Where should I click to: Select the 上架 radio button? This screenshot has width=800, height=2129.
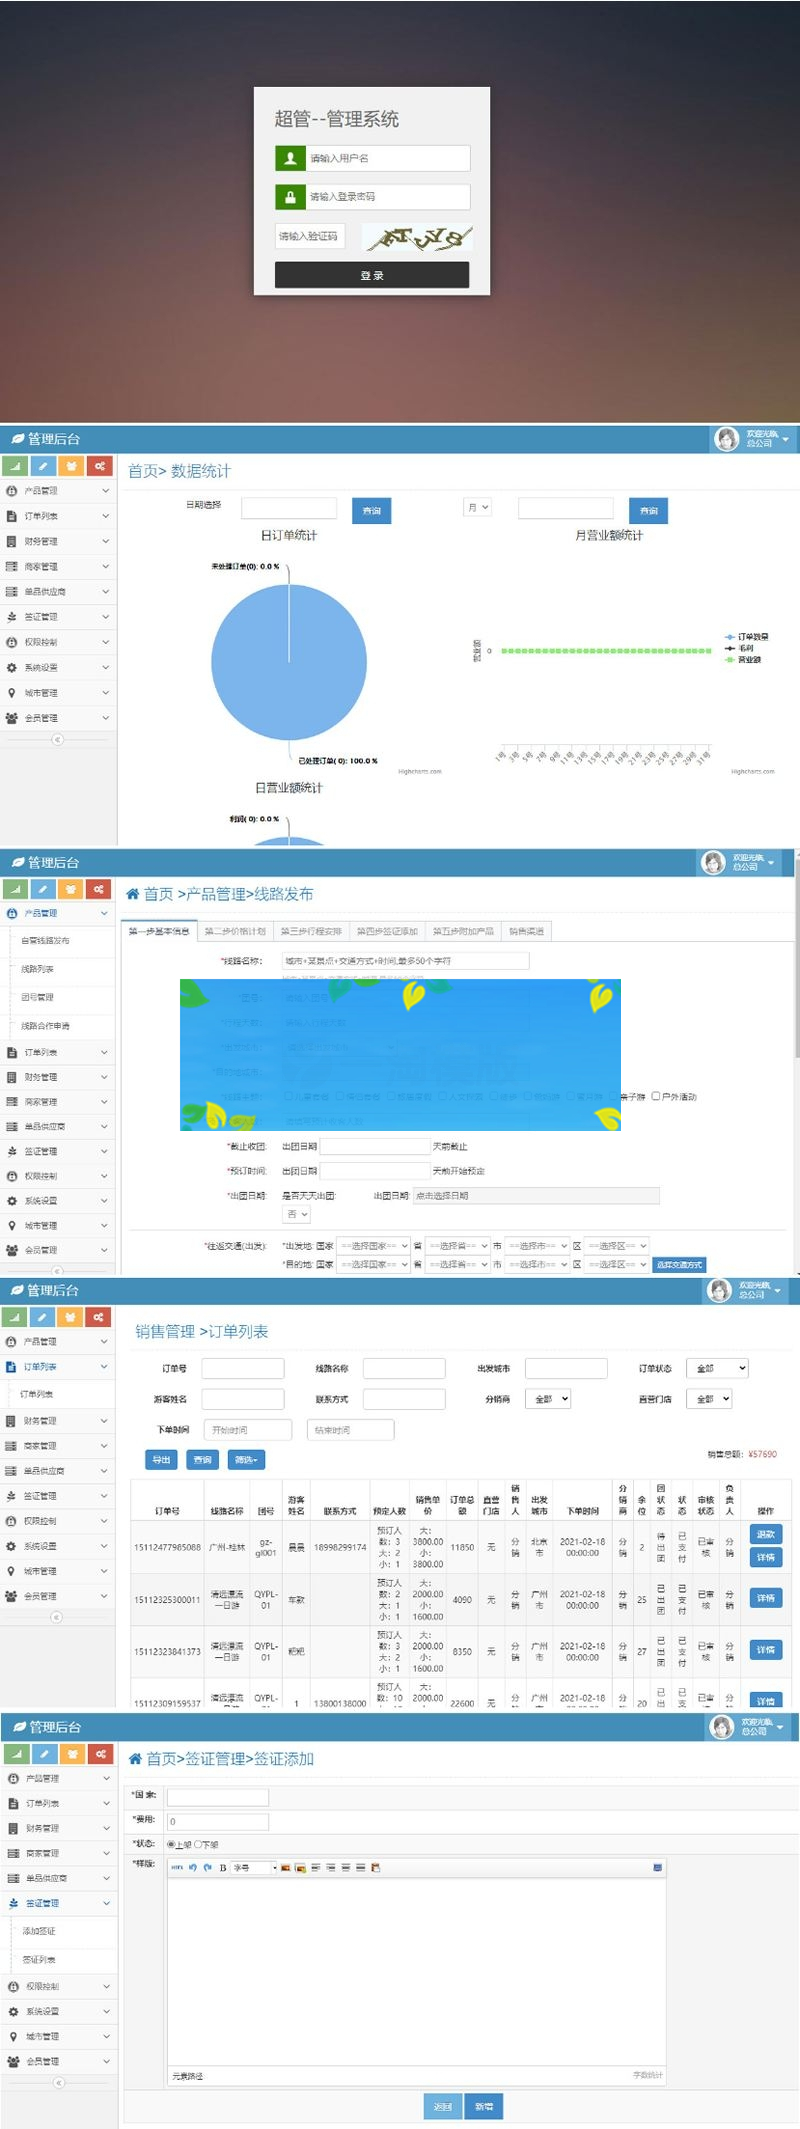[x=171, y=1844]
